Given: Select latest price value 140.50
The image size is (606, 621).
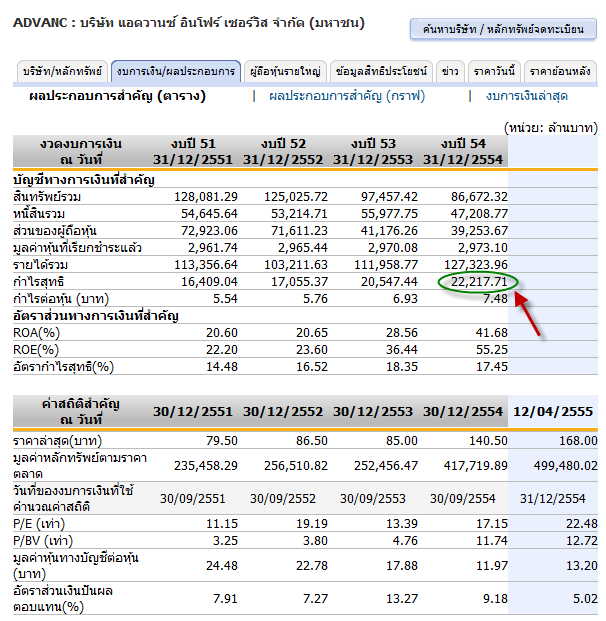Looking at the screenshot, I should pos(488,441).
